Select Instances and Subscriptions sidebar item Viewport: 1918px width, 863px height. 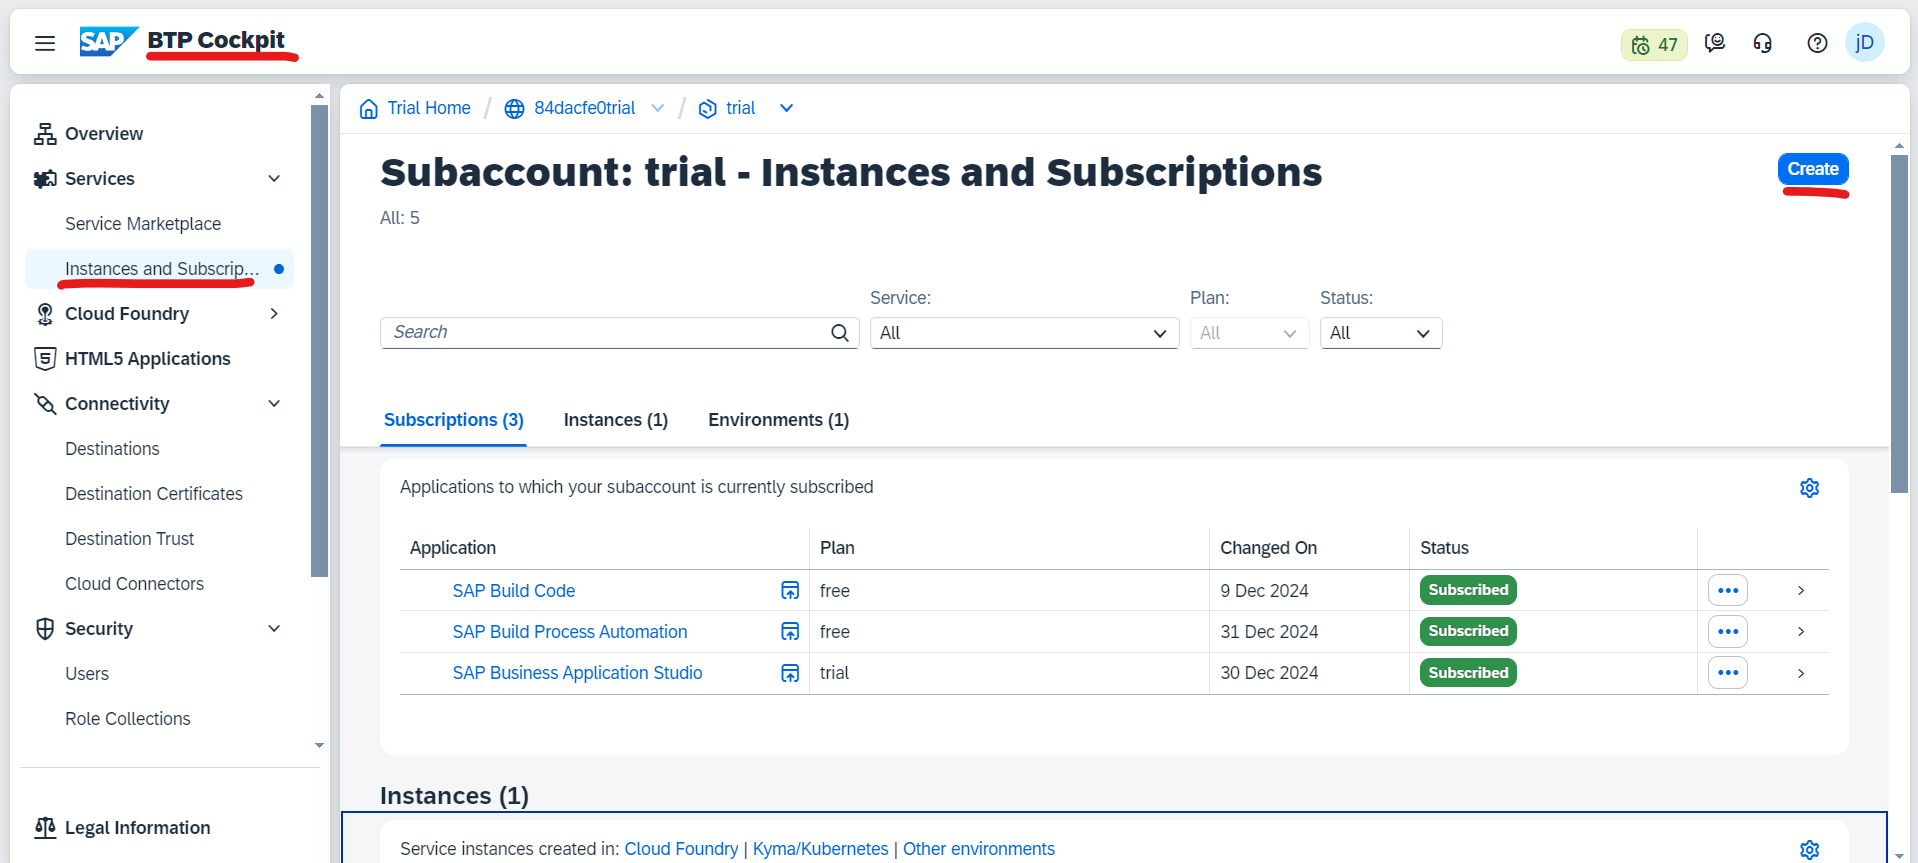point(160,269)
